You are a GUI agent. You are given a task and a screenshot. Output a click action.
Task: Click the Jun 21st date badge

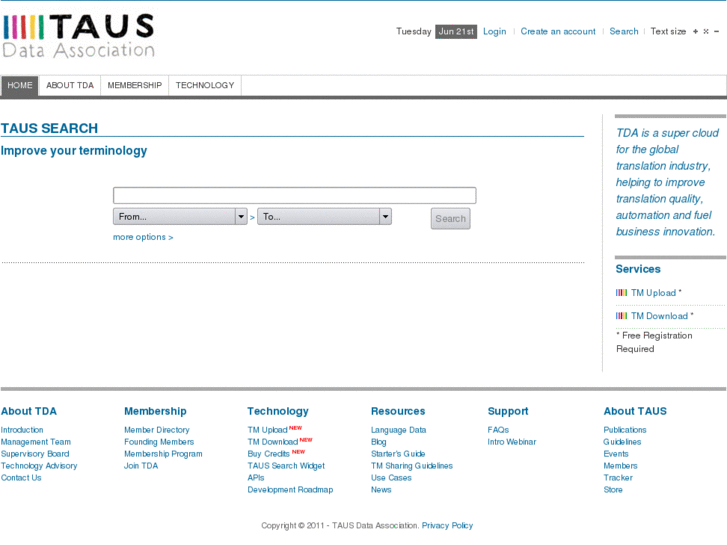click(456, 32)
